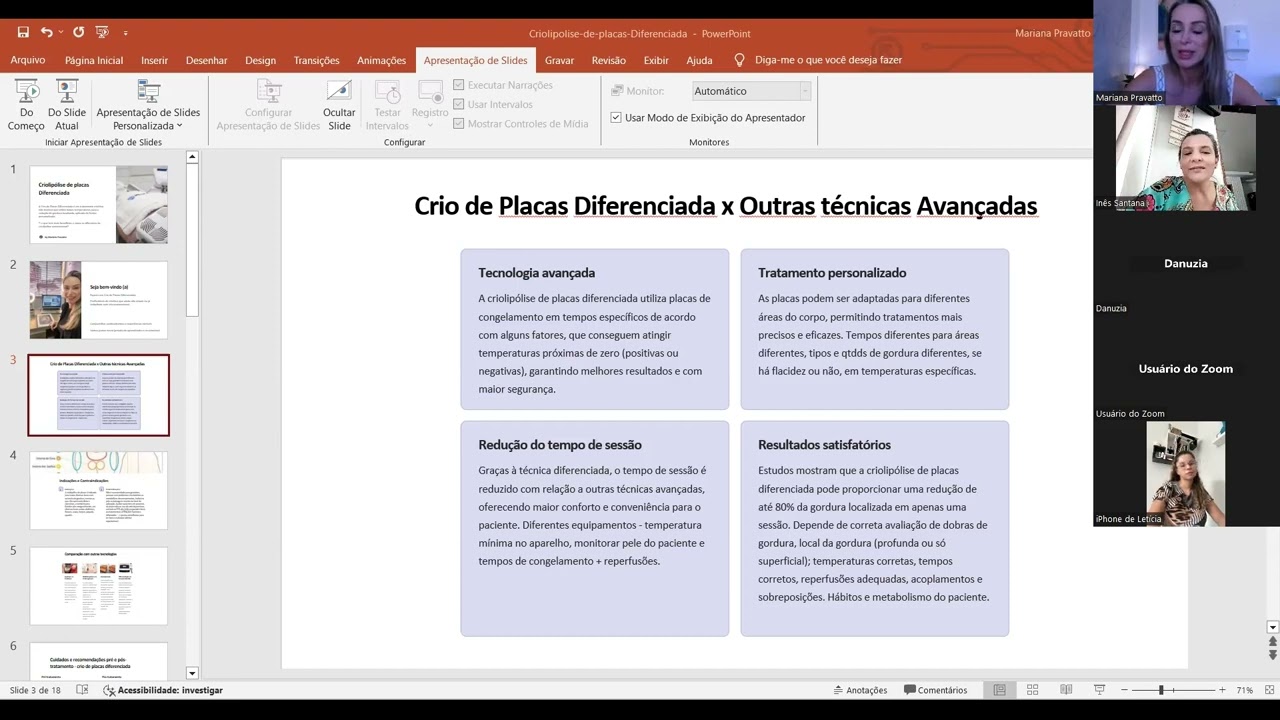This screenshot has width=1280, height=720.
Task: Select slide 4 thumbnail Indicações e Contraindicações
Action: (x=99, y=490)
